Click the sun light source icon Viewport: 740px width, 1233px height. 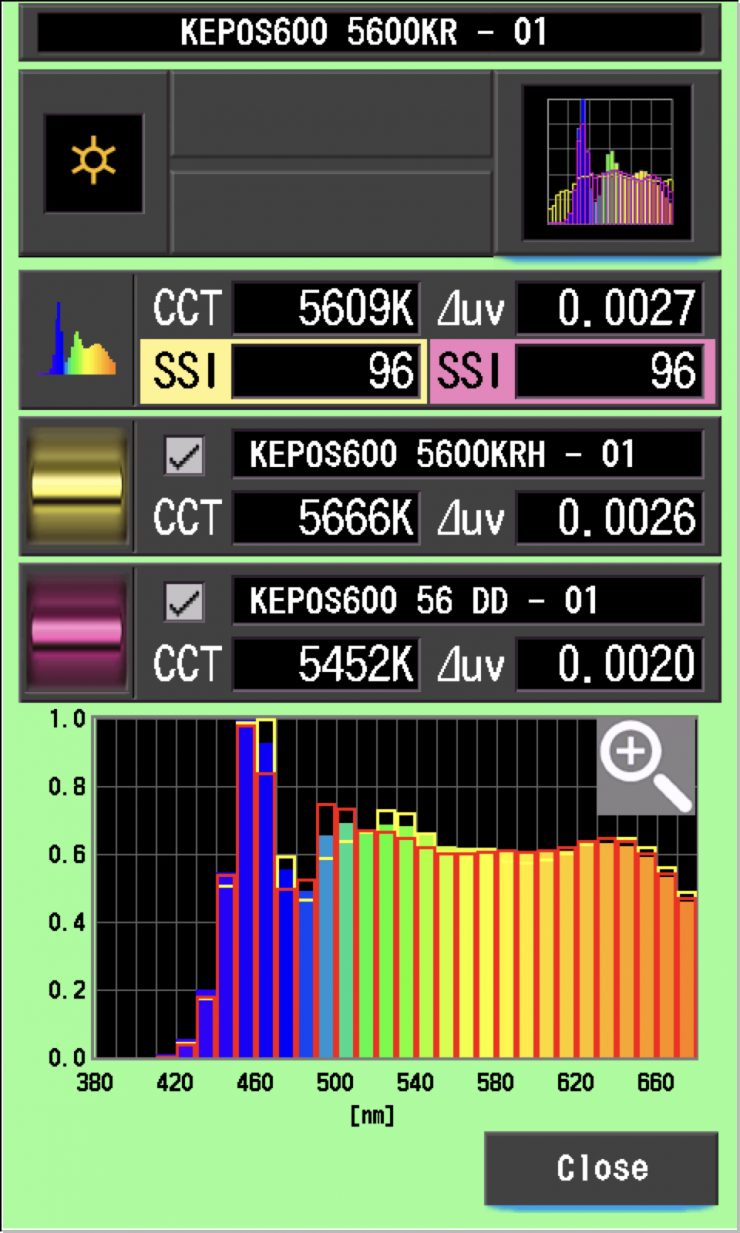tap(93, 162)
